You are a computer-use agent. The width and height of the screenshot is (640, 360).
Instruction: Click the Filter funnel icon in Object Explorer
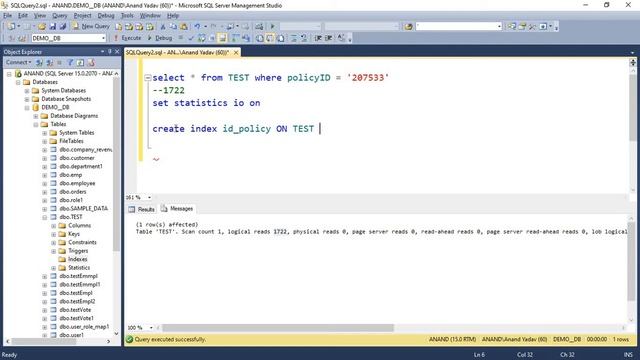click(x=70, y=62)
